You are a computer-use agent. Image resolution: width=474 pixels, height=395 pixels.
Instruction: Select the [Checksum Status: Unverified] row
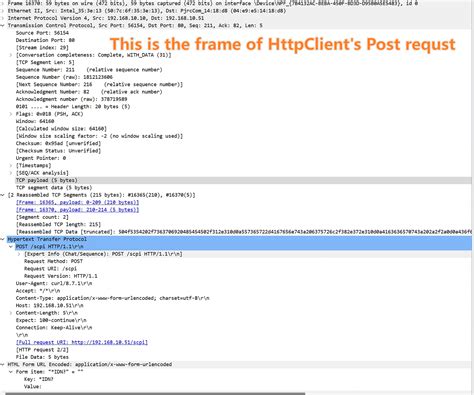(58, 151)
